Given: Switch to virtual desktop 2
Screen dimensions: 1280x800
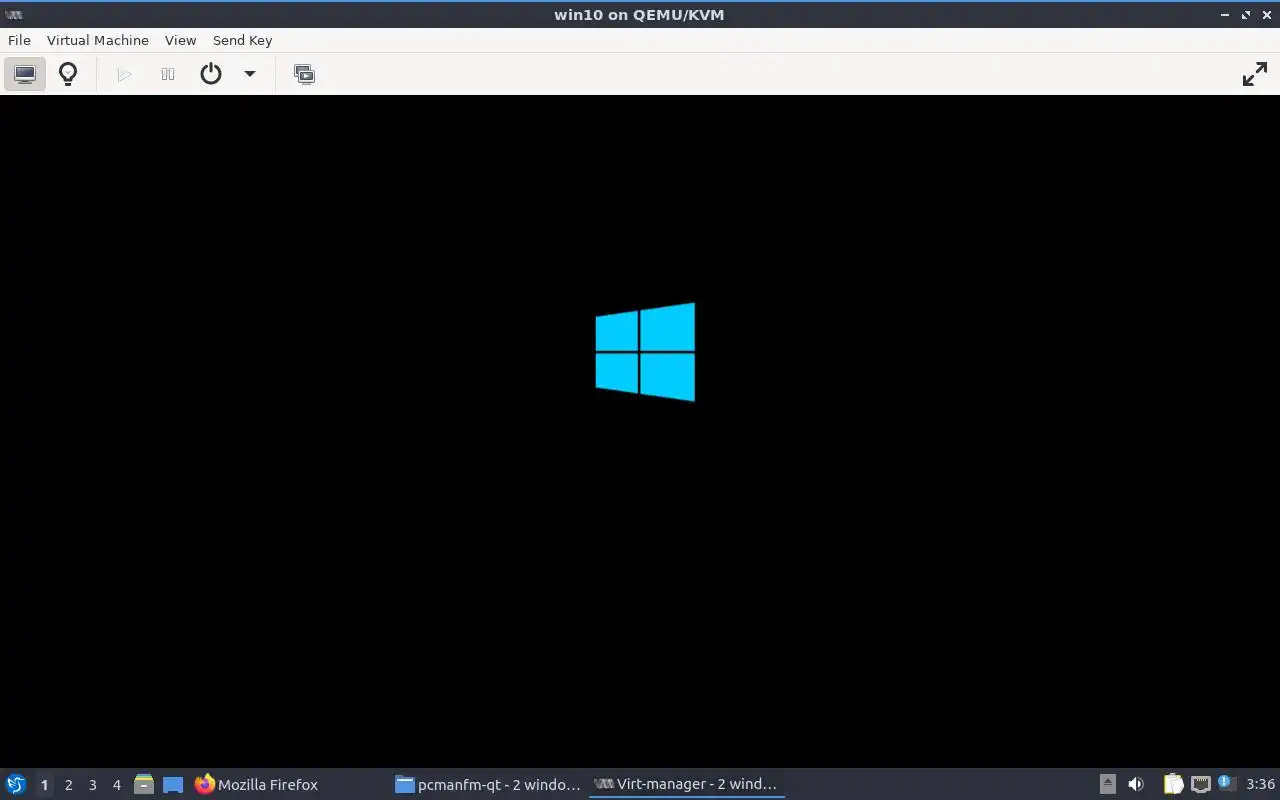Looking at the screenshot, I should click(x=68, y=785).
